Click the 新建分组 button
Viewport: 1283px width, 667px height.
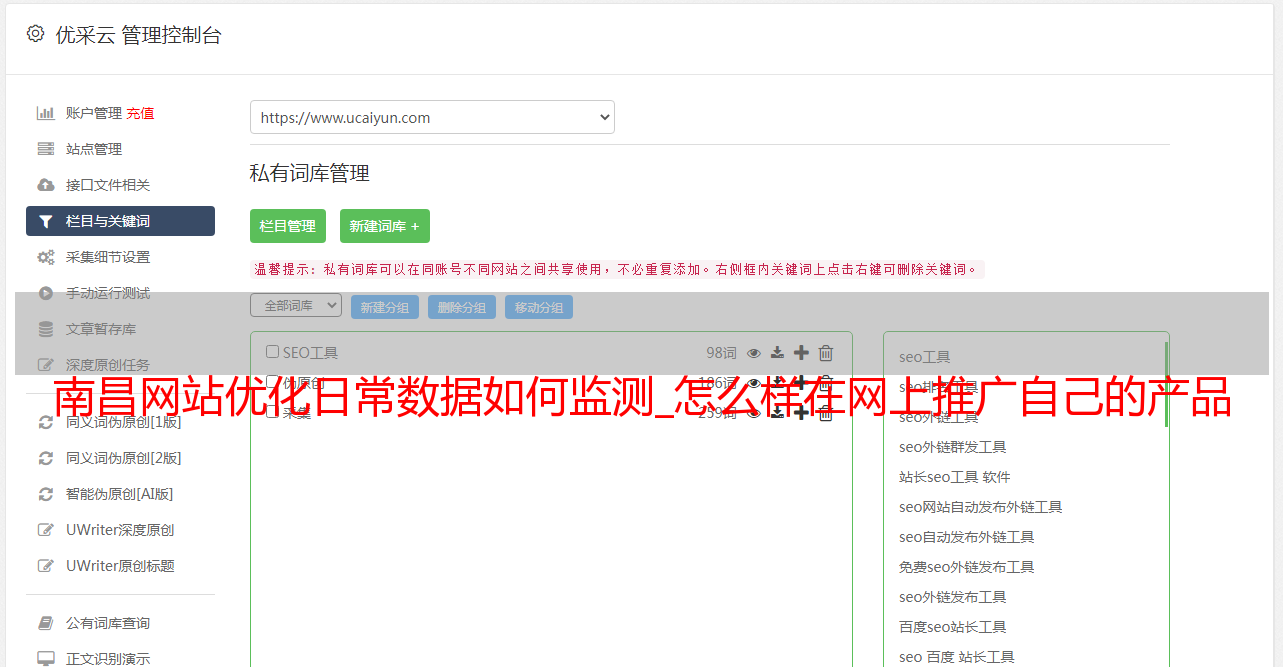pos(385,307)
